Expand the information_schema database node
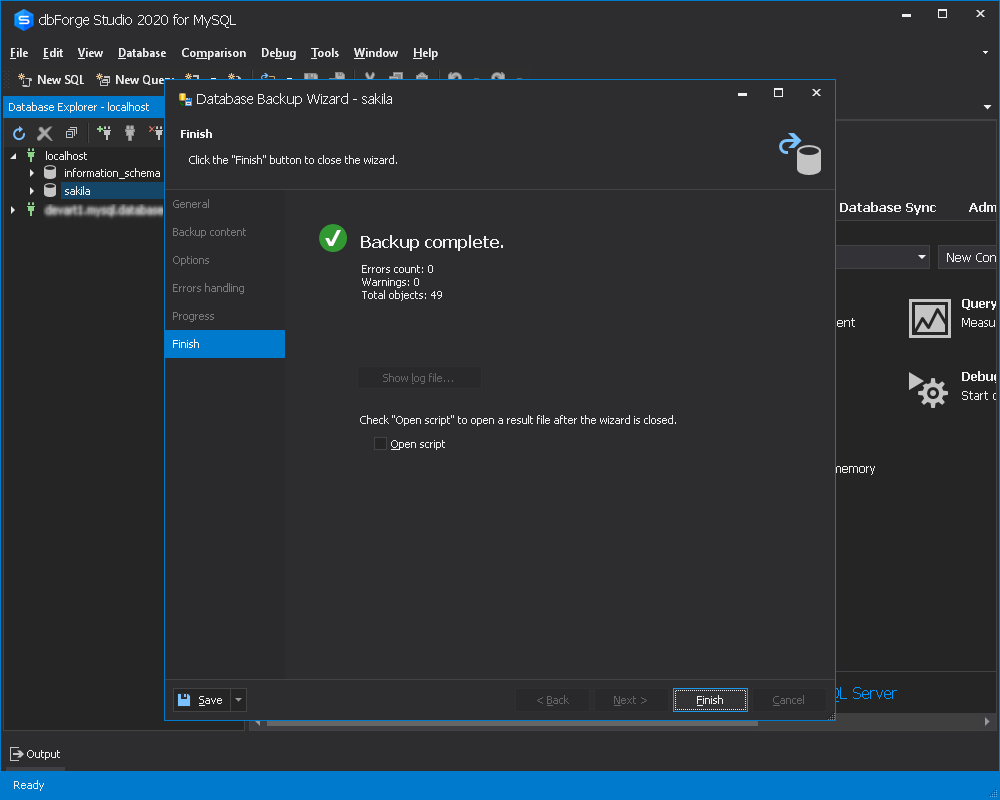 pyautogui.click(x=31, y=173)
